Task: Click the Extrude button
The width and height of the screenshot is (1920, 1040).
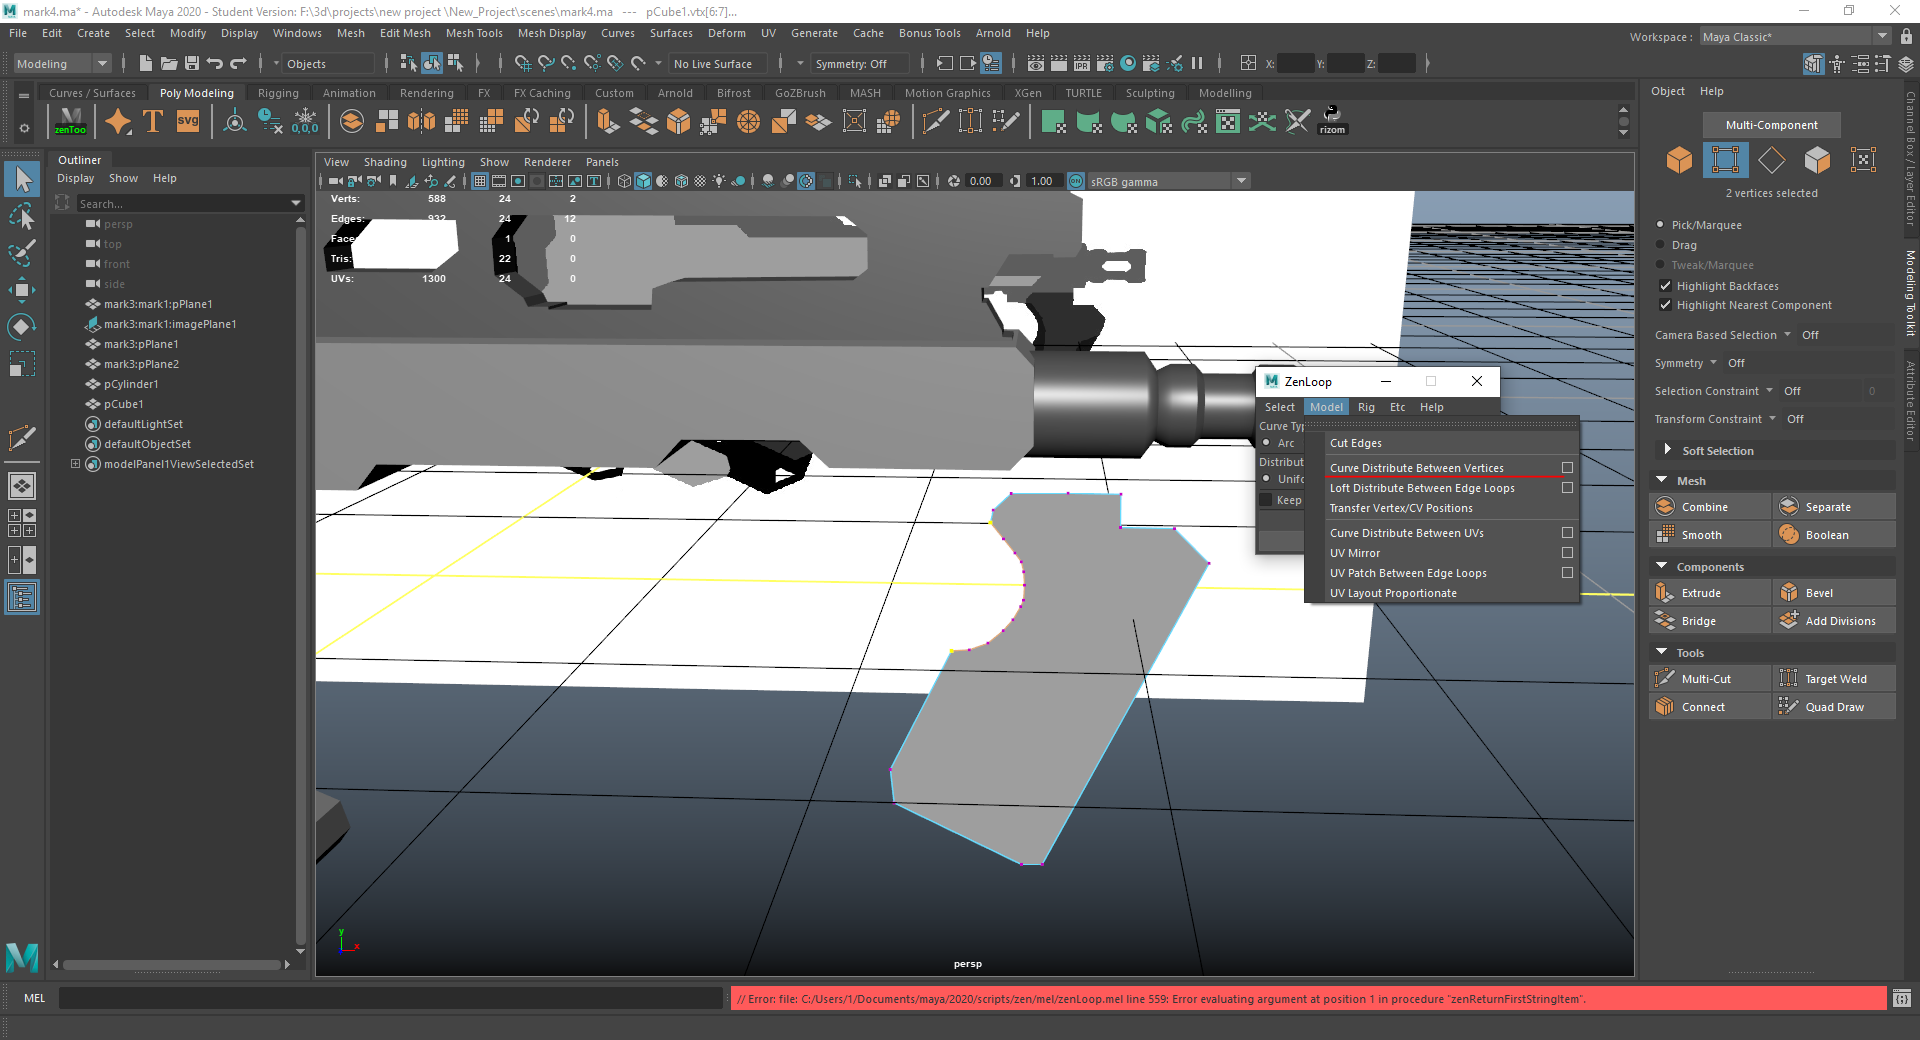Action: [x=1710, y=593]
